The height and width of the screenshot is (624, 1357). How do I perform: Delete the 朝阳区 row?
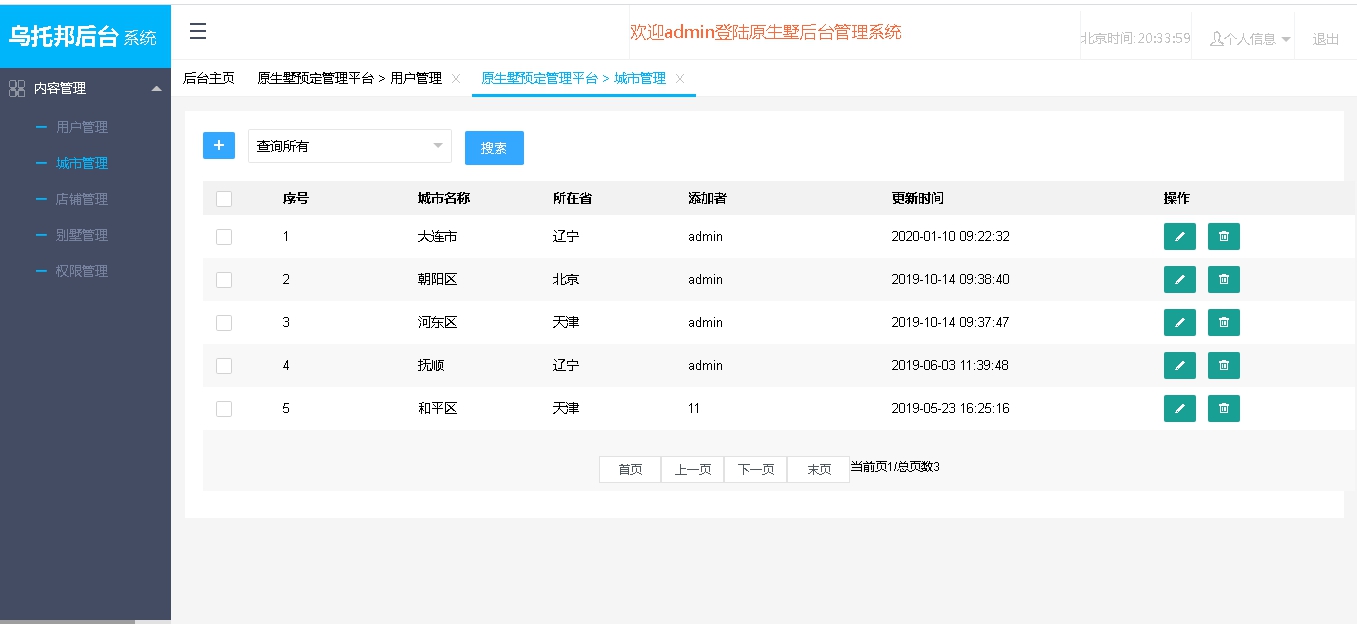click(x=1224, y=279)
